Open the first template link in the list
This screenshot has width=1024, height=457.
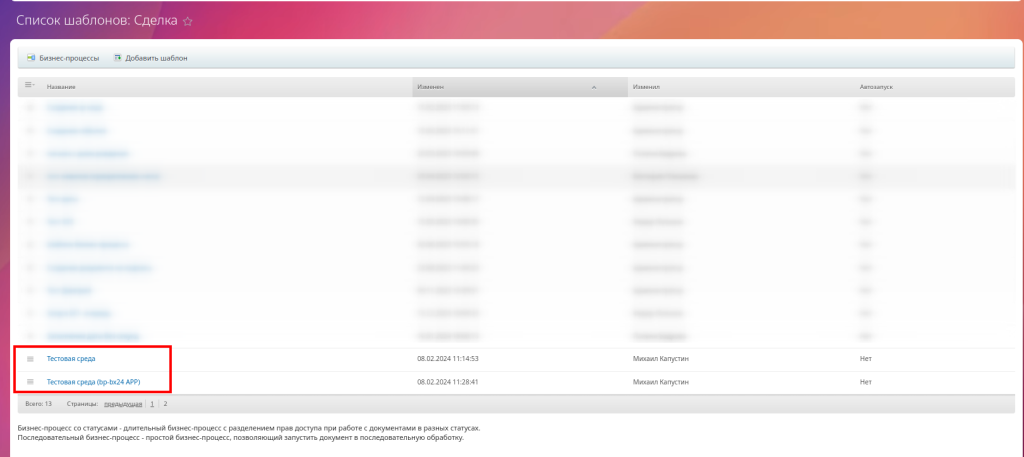pyautogui.click(x=75, y=107)
